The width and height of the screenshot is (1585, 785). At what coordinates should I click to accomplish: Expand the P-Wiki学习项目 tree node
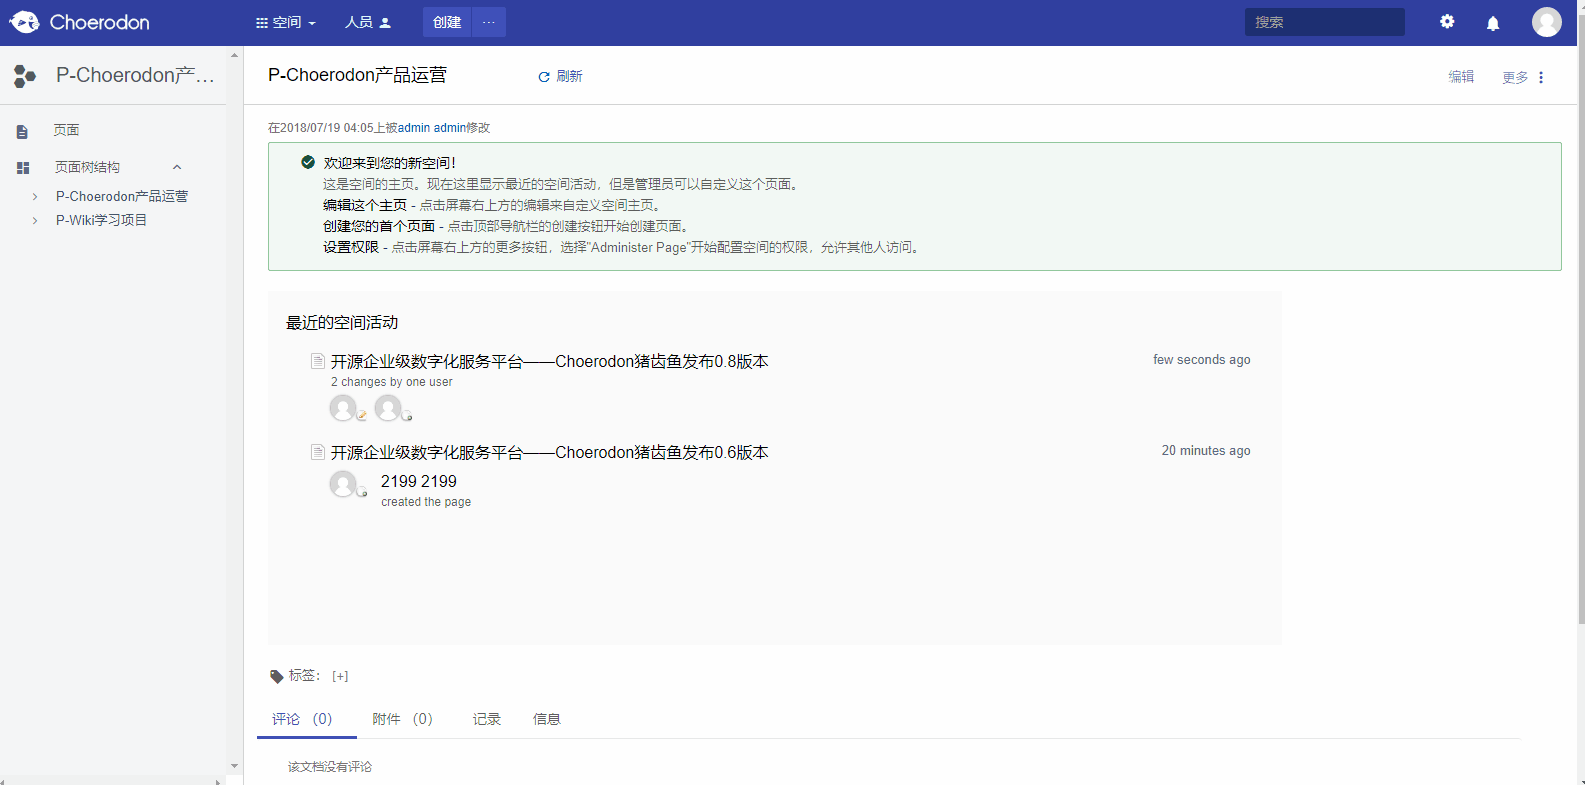pos(35,221)
